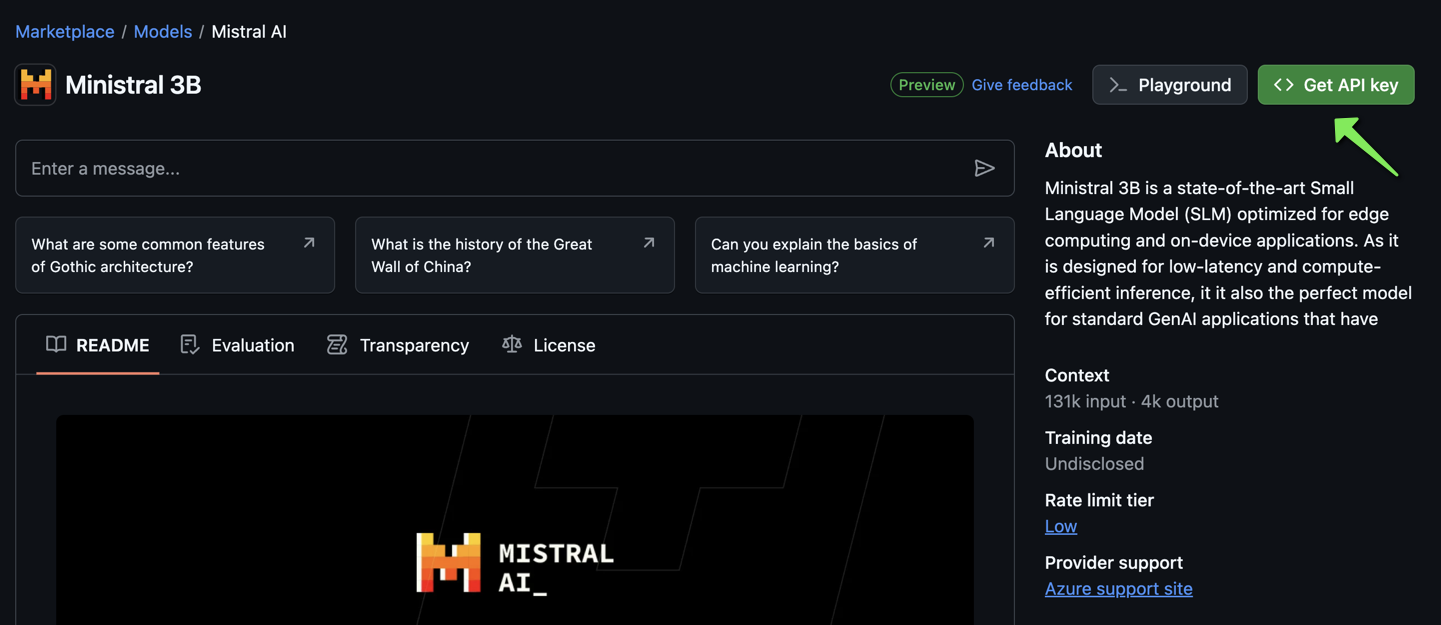This screenshot has width=1441, height=625.
Task: Open the Low rate limit tier link
Action: tap(1060, 526)
